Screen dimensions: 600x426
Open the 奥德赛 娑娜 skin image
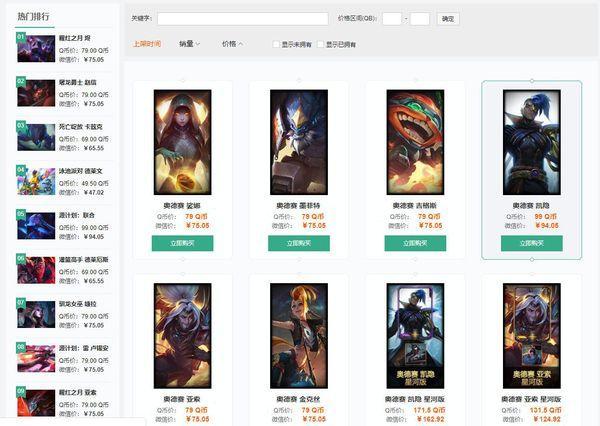(x=183, y=142)
